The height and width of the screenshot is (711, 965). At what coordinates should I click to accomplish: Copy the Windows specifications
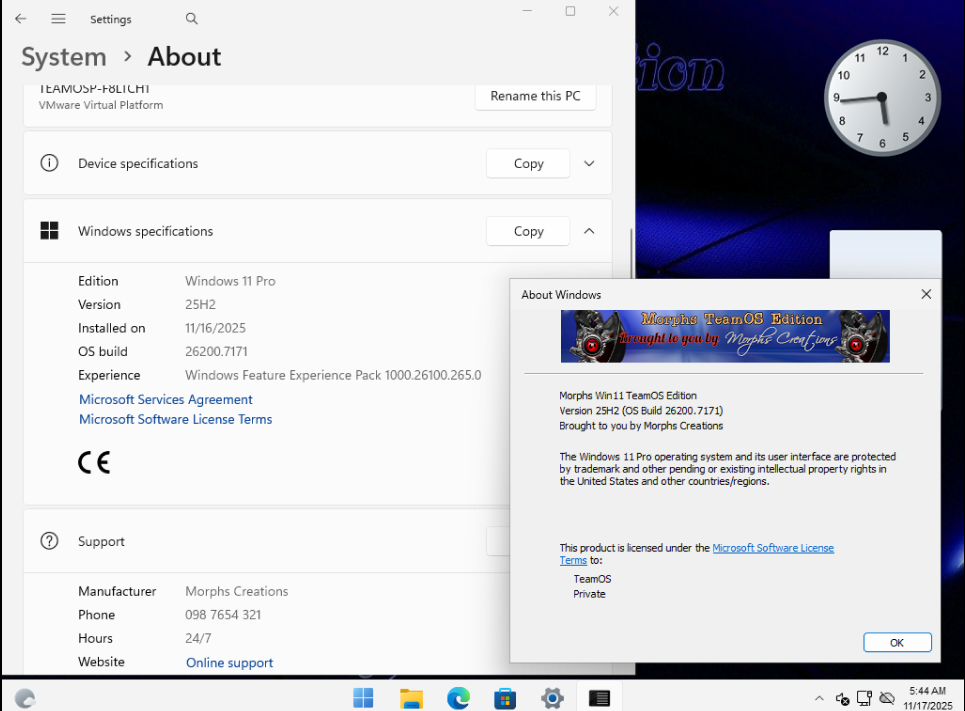[x=528, y=231]
